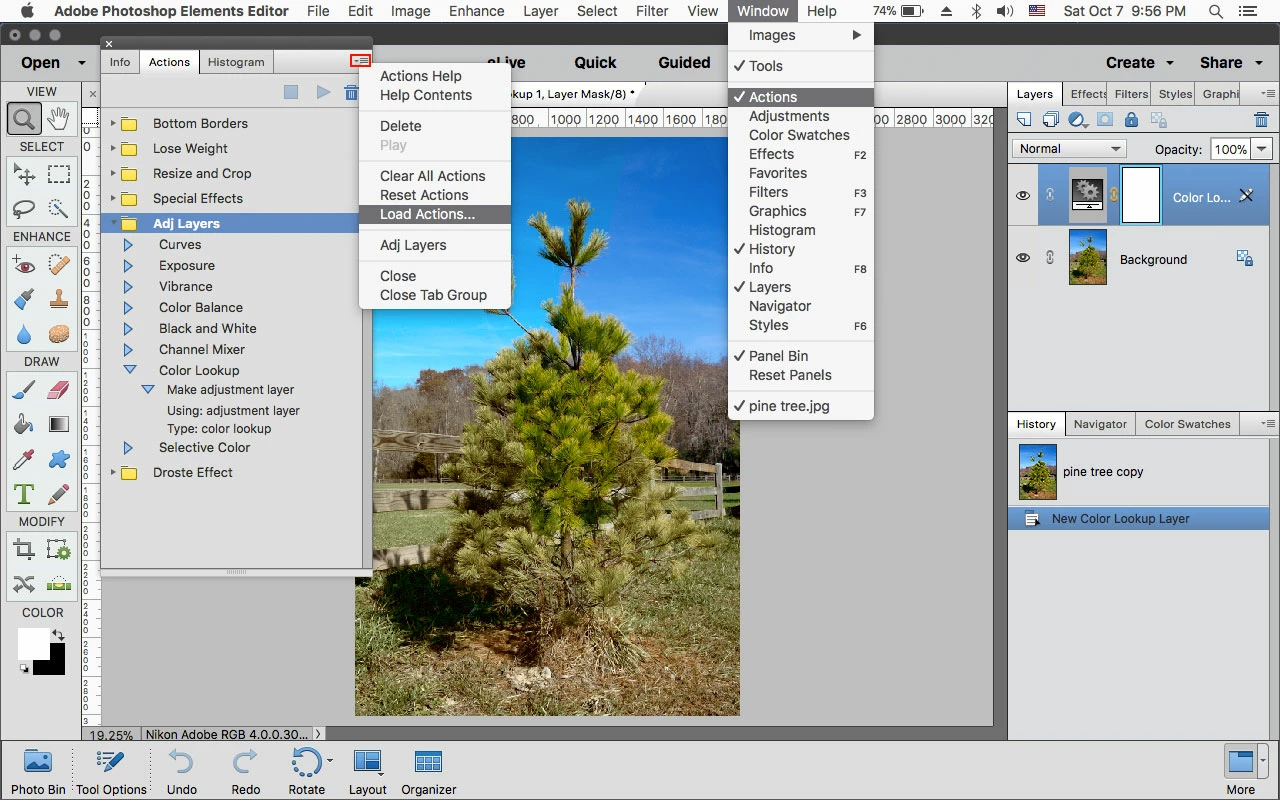The height and width of the screenshot is (800, 1280).
Task: Select the Move tool
Action: click(24, 176)
